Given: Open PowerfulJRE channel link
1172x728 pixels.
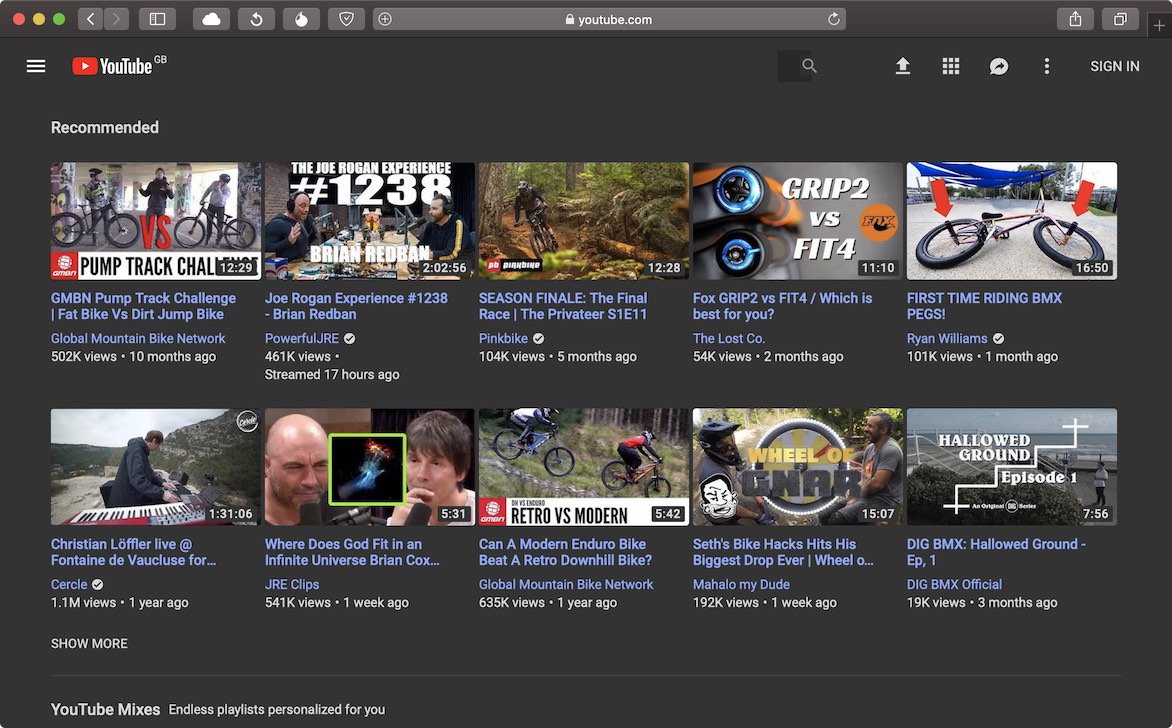Looking at the screenshot, I should 302,339.
